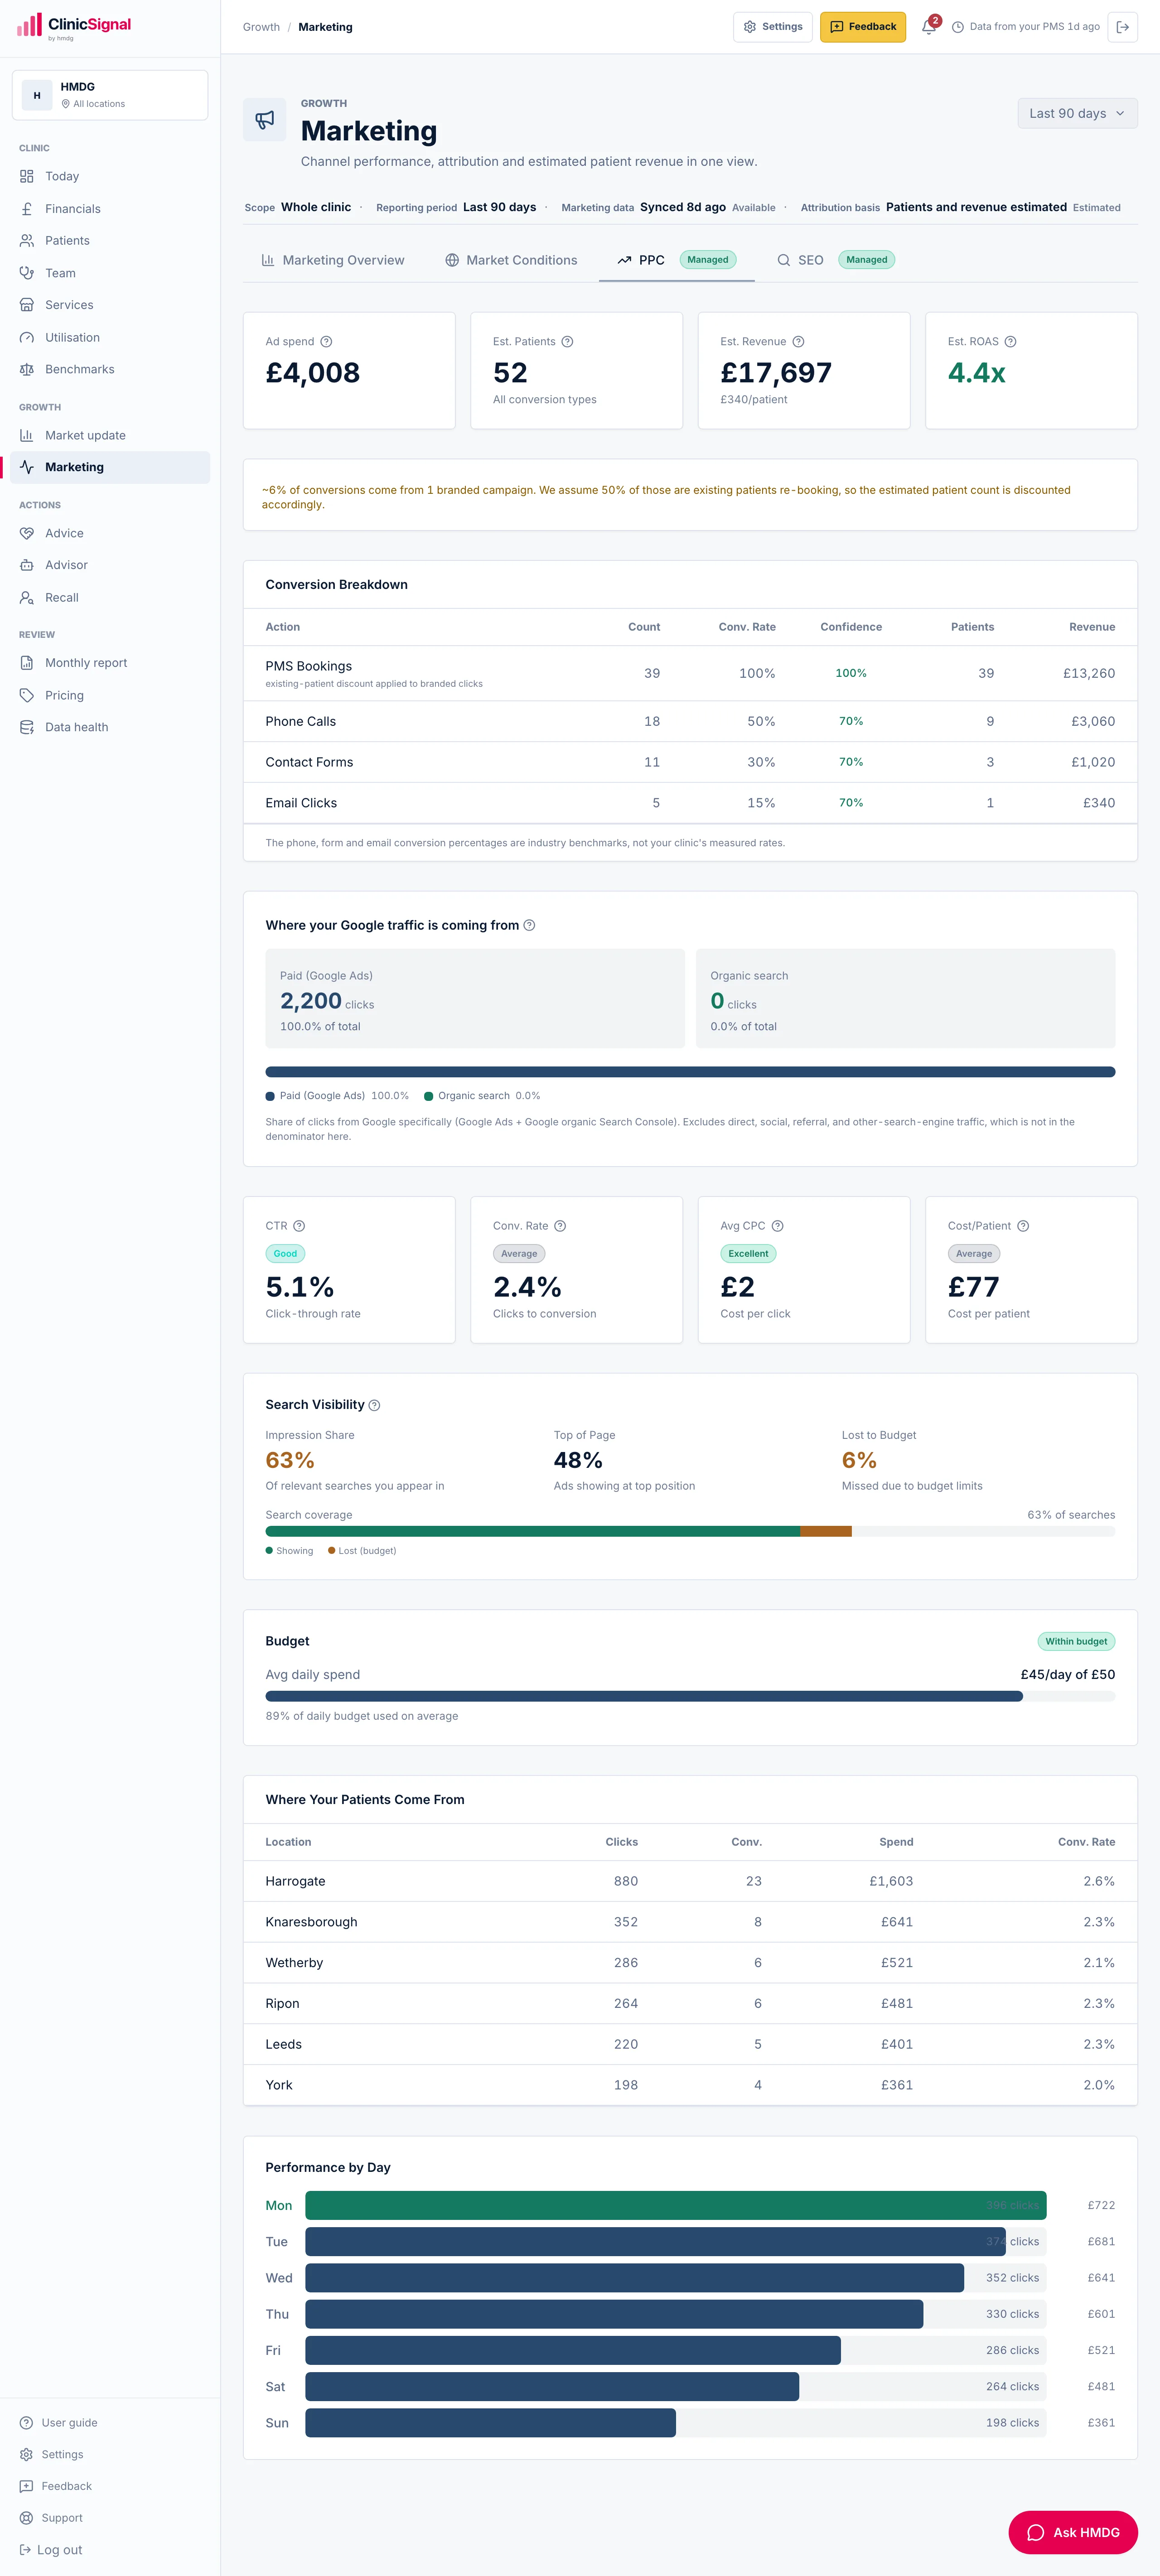Click the Search coverage progress bar
Viewport: 1160px width, 2576px height.
[x=690, y=1531]
